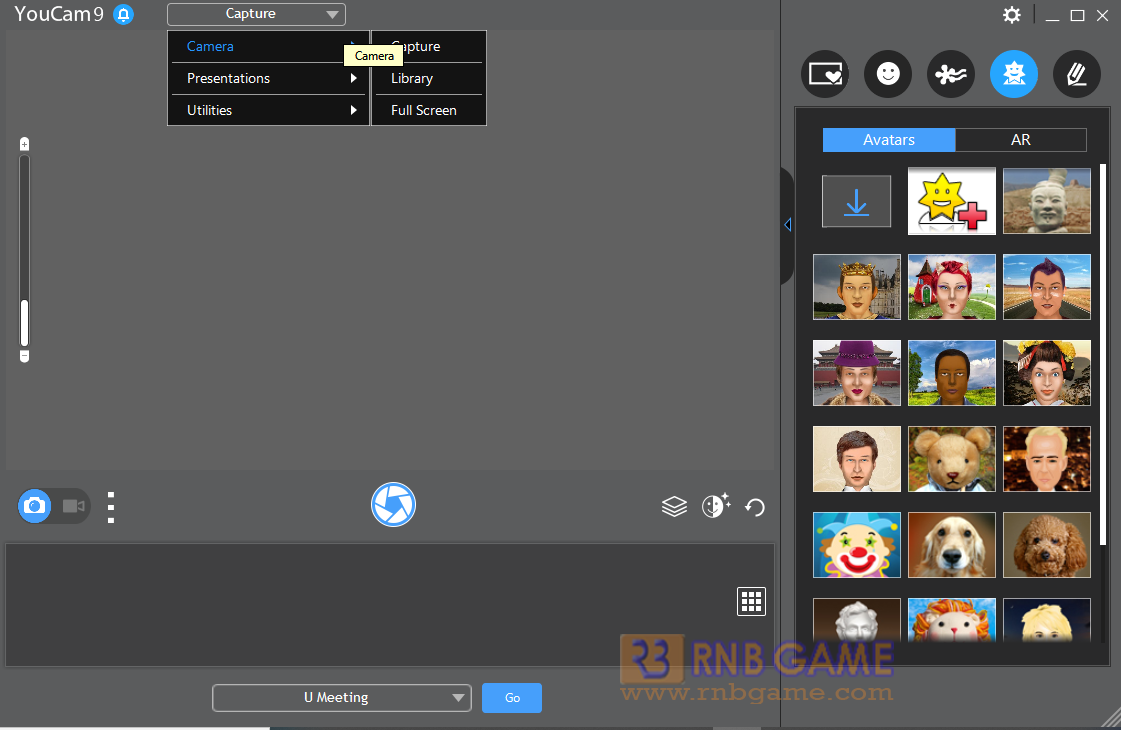Click the notification bell icon

[x=124, y=14]
